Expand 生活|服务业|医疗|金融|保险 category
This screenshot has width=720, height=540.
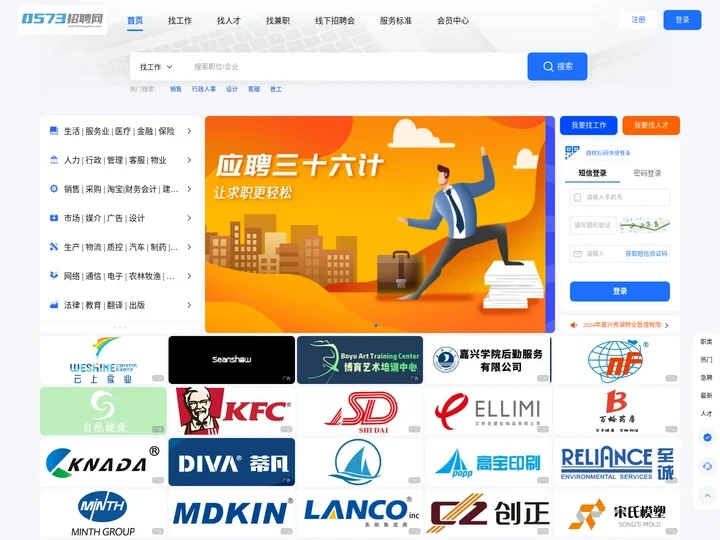tap(120, 131)
